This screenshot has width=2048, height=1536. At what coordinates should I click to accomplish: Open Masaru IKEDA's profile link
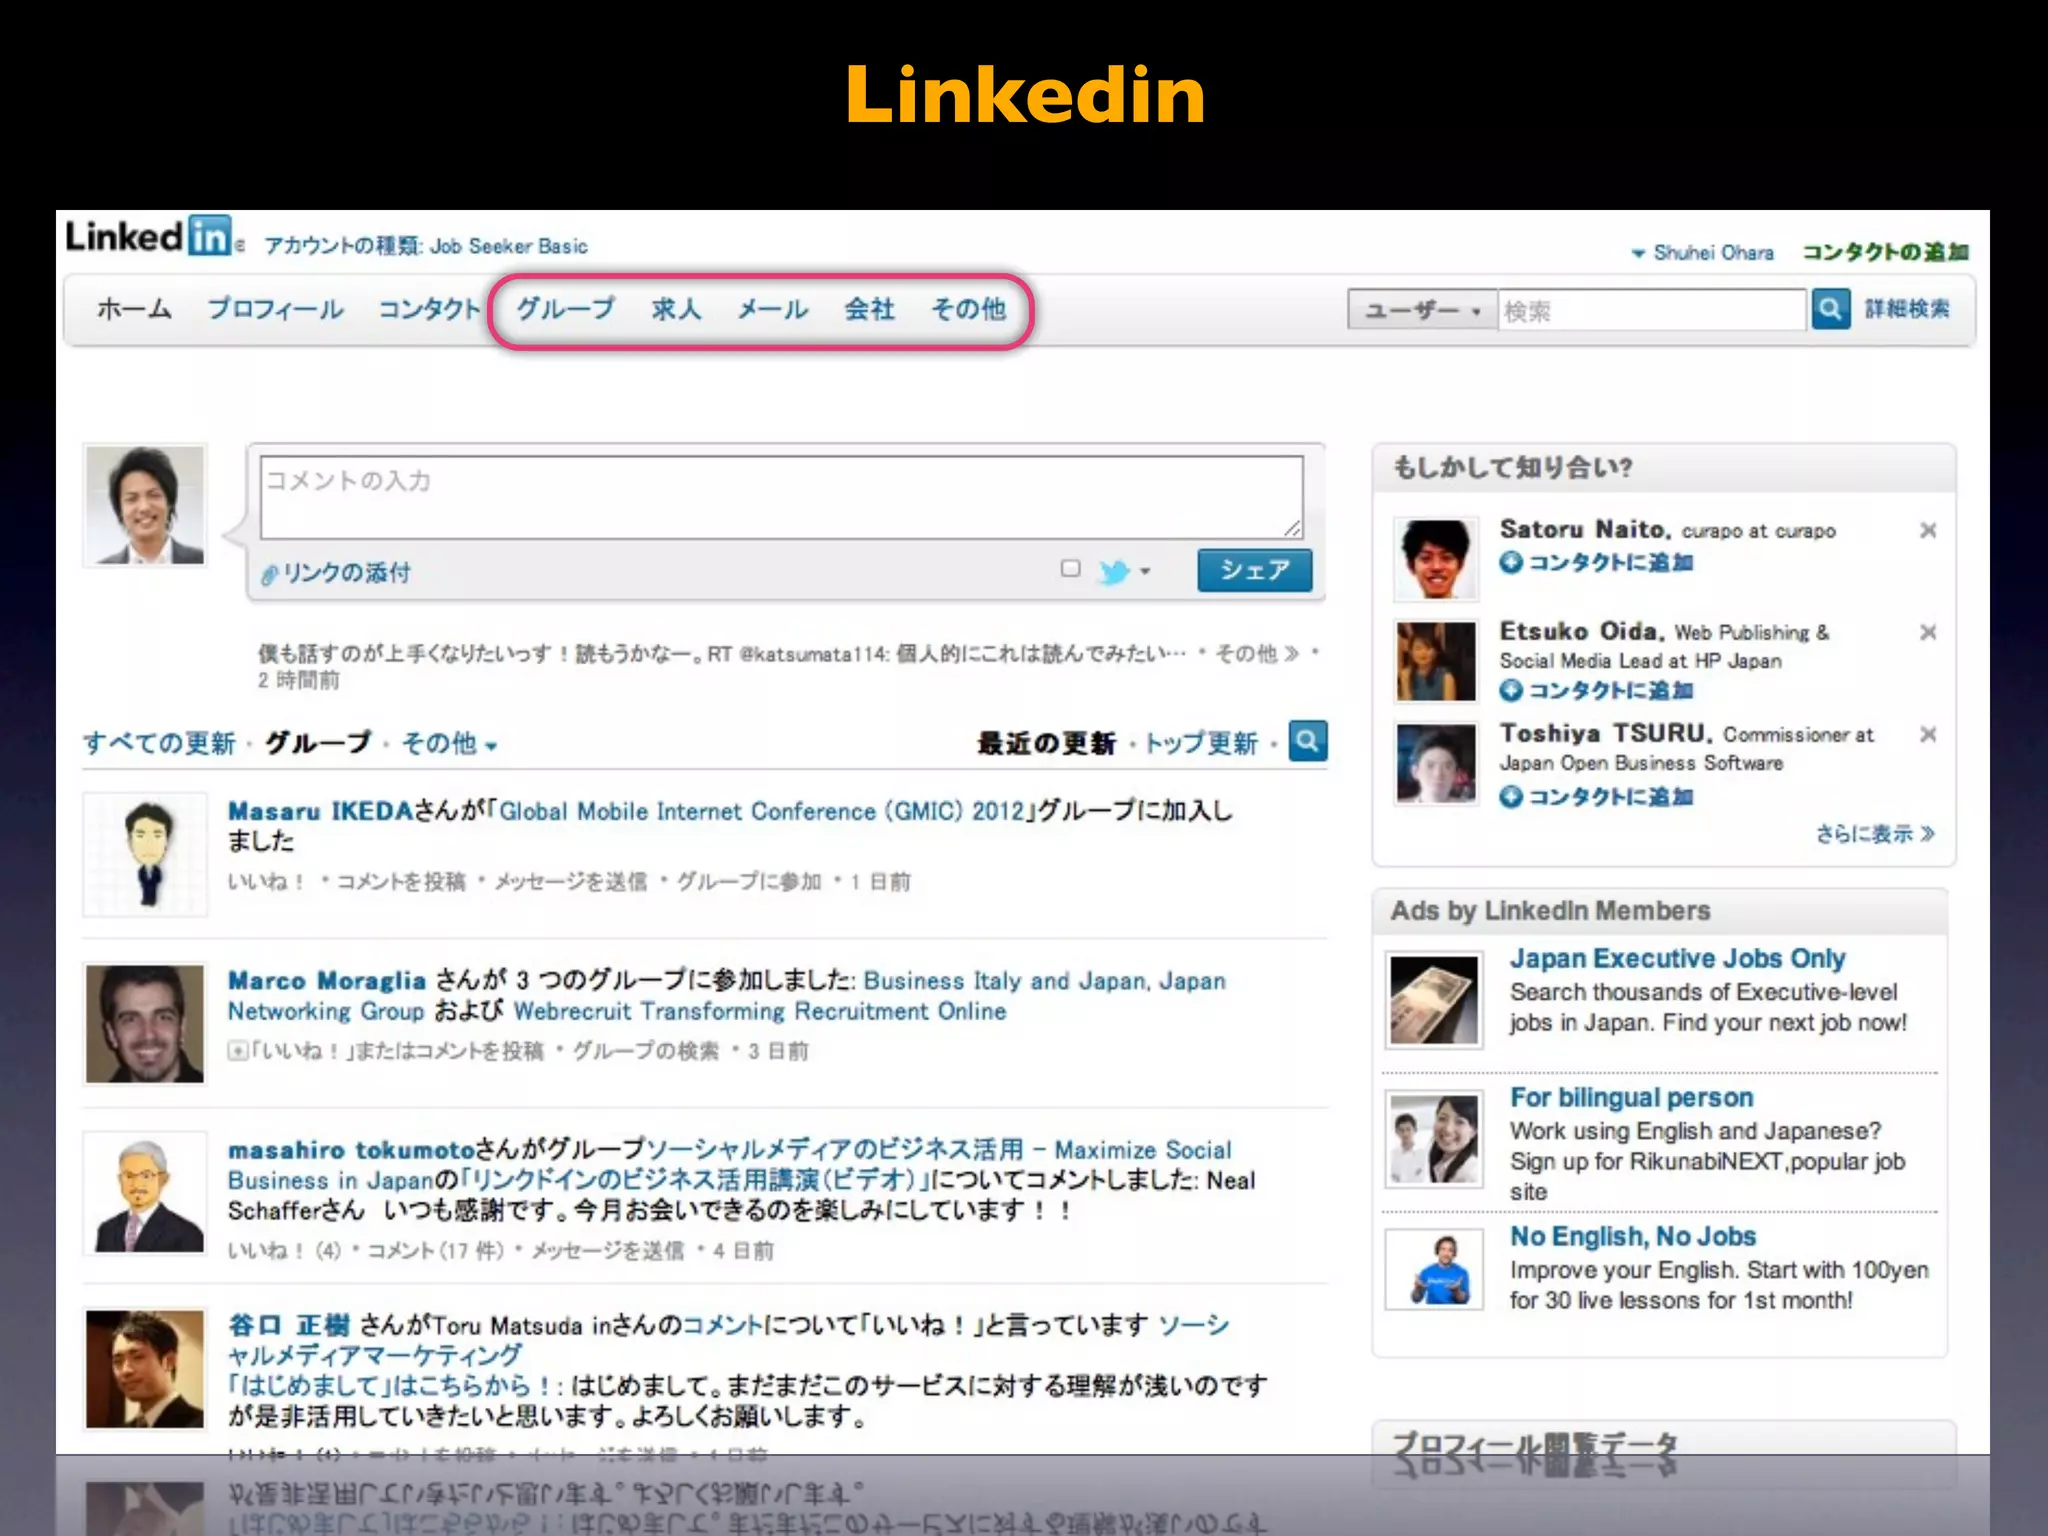320,811
